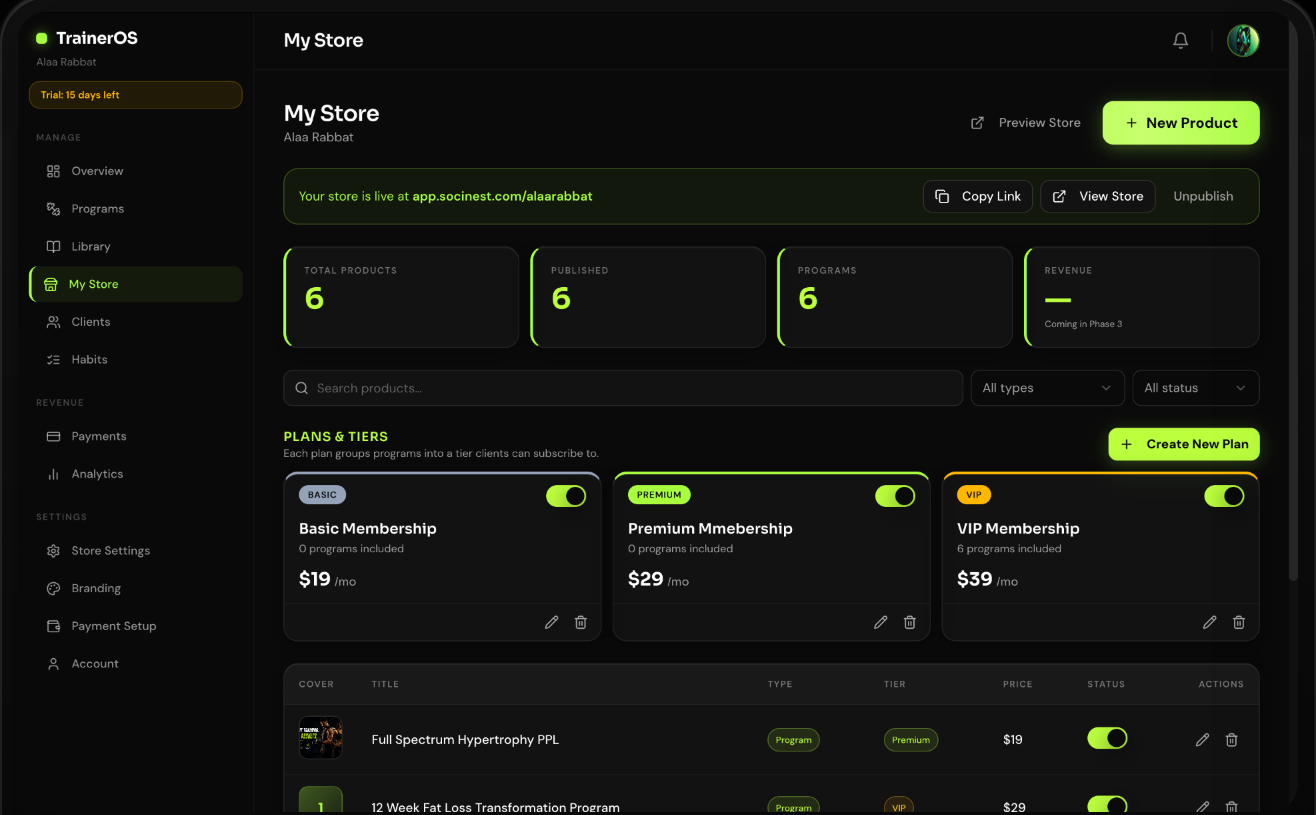
Task: Click the Analytics bar chart icon
Action: [53, 474]
